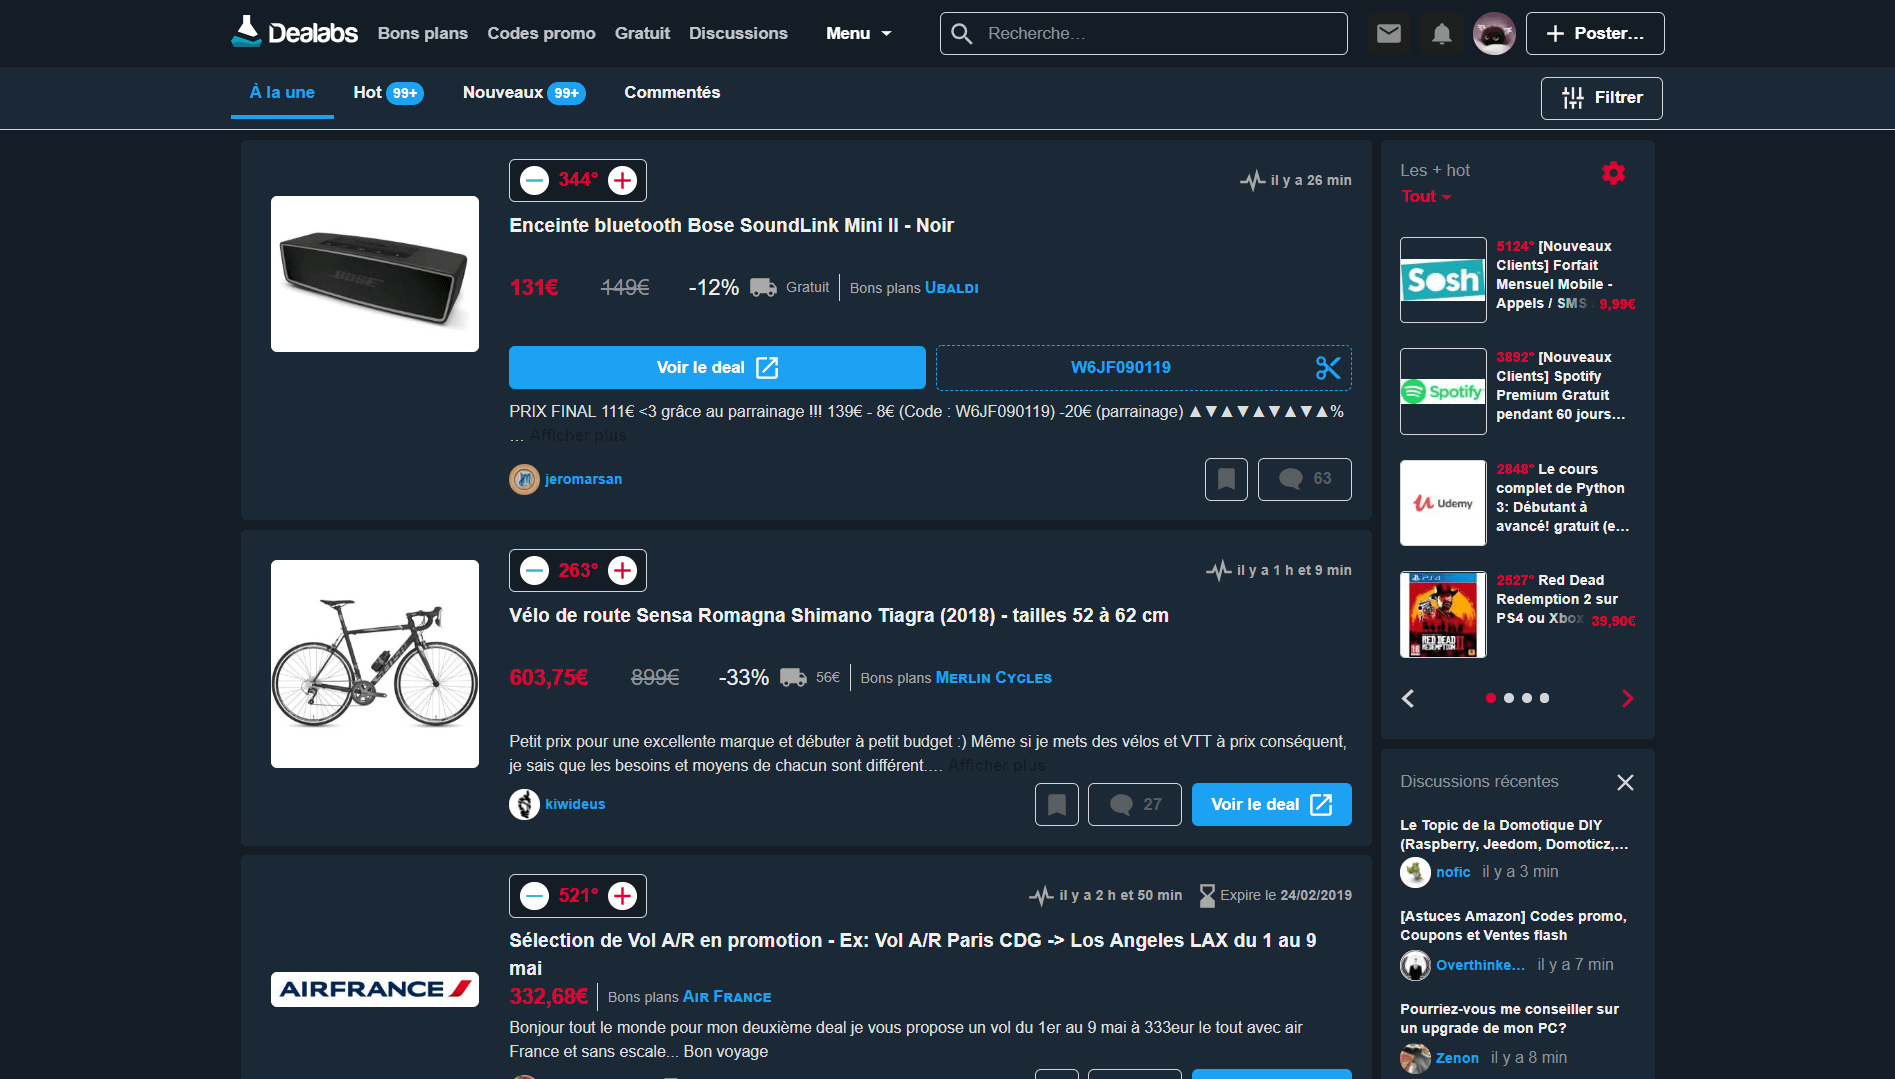
Task: Select the fourth carousel dot
Action: tap(1545, 698)
